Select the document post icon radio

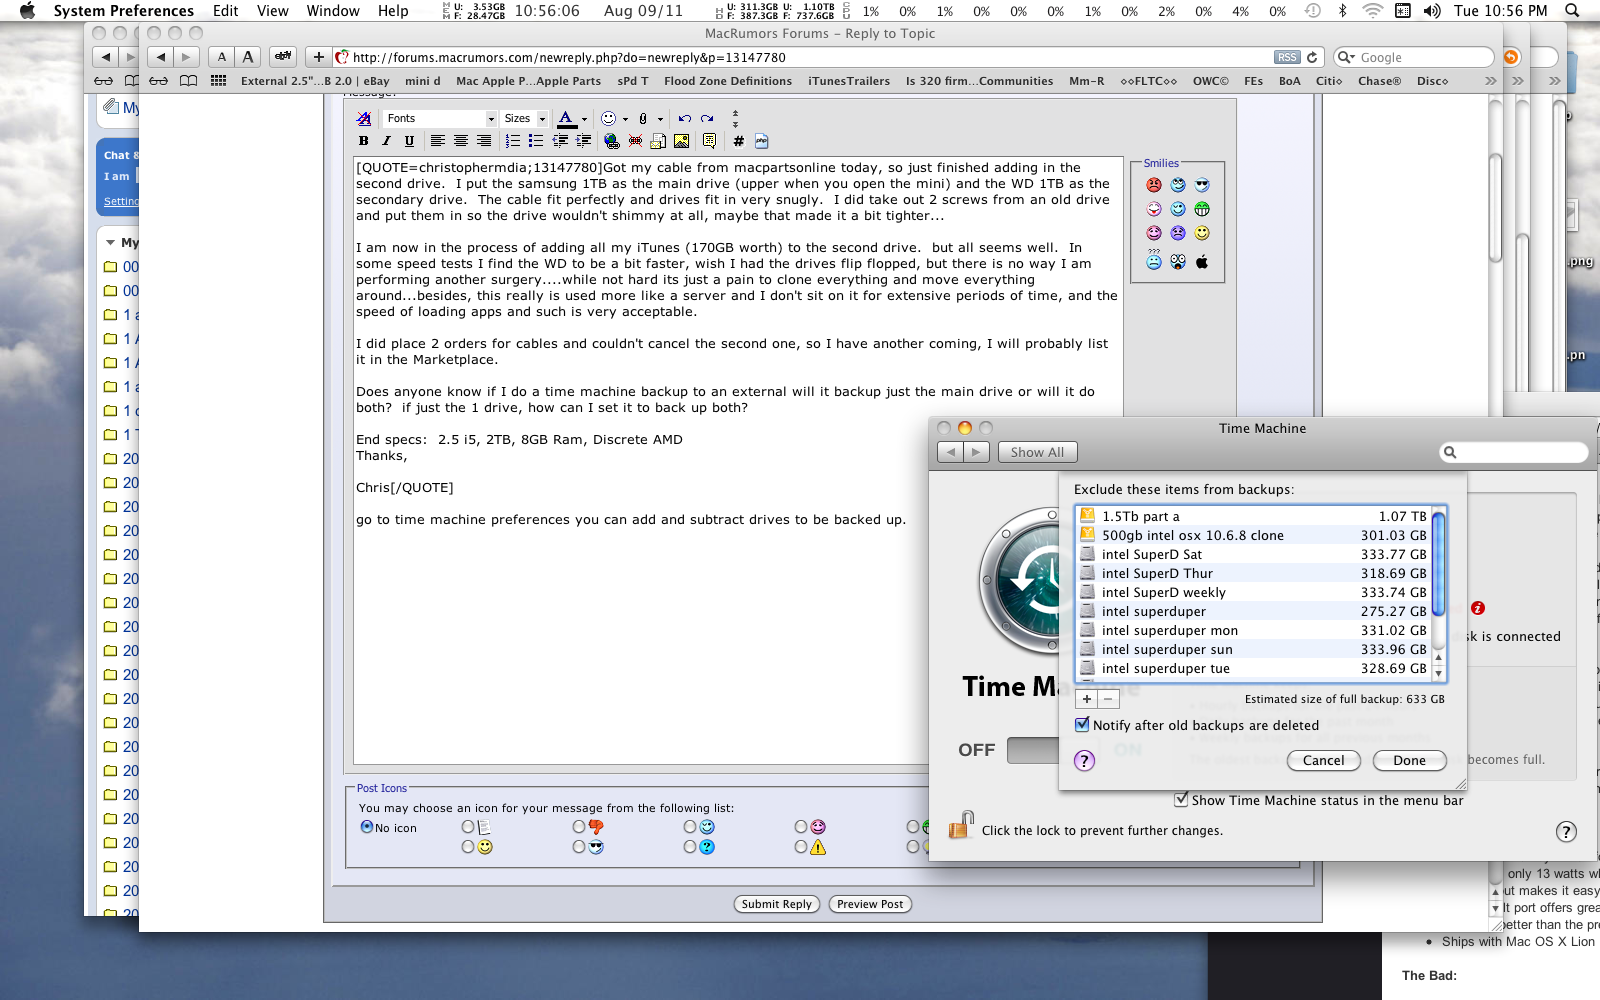tap(468, 827)
